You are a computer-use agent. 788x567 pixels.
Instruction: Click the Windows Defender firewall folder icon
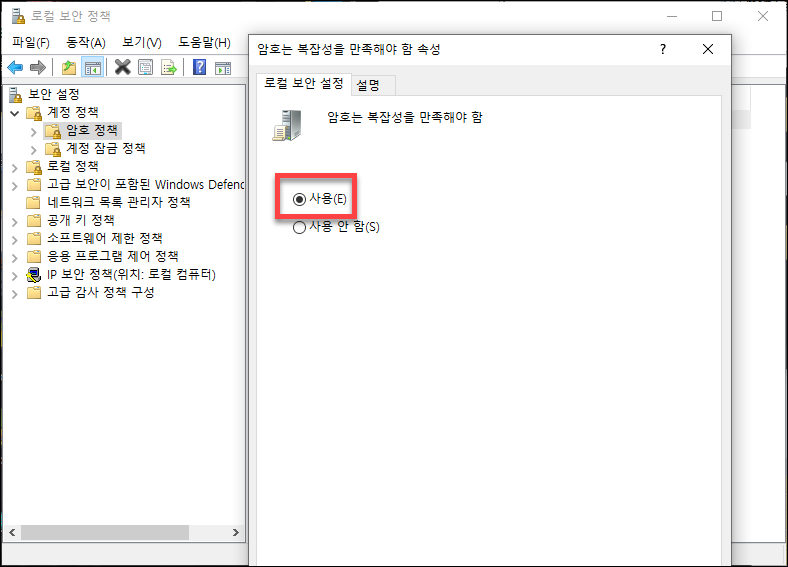(34, 184)
